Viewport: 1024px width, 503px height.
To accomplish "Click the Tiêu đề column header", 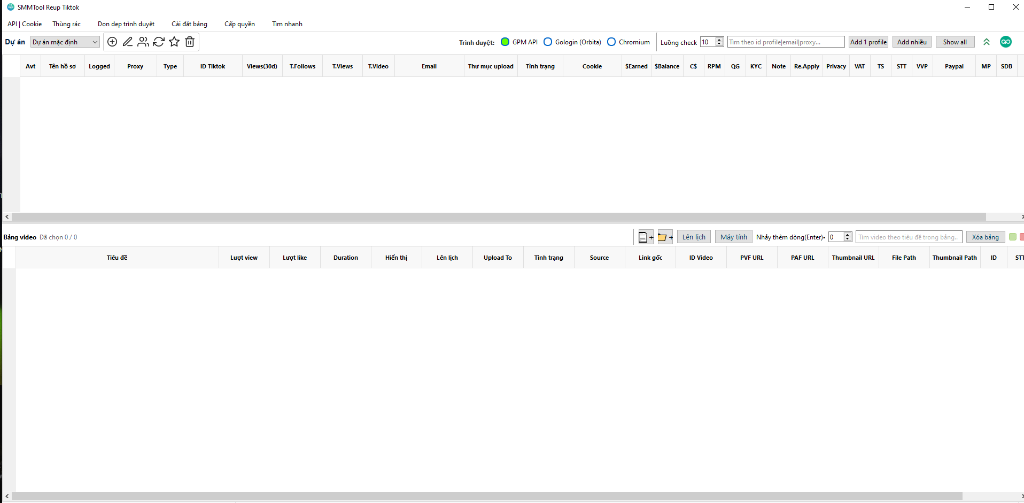I will pos(117,257).
